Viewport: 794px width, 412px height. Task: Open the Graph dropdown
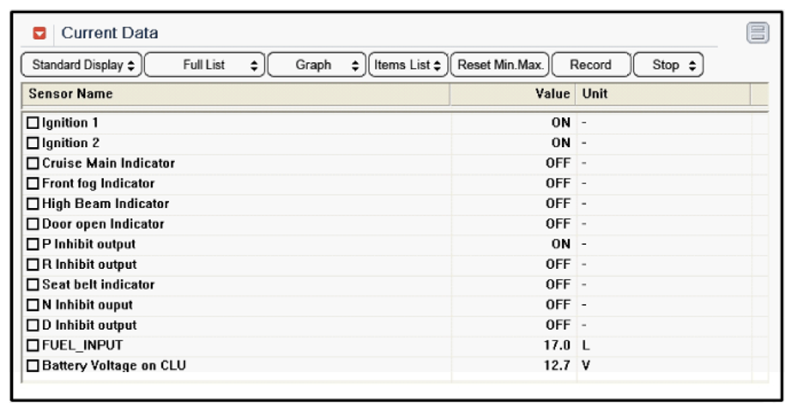pos(316,65)
